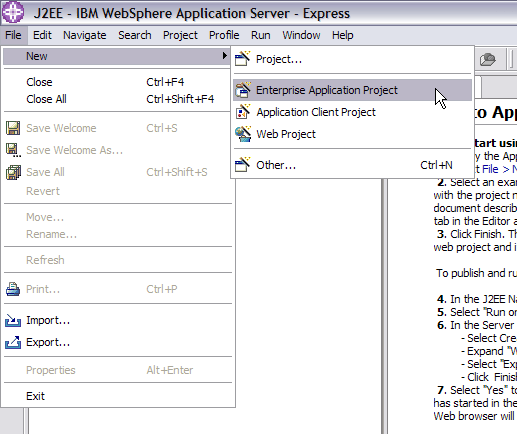Click the Export arrow icon
Screen dimensions: 517x434
coord(13,342)
